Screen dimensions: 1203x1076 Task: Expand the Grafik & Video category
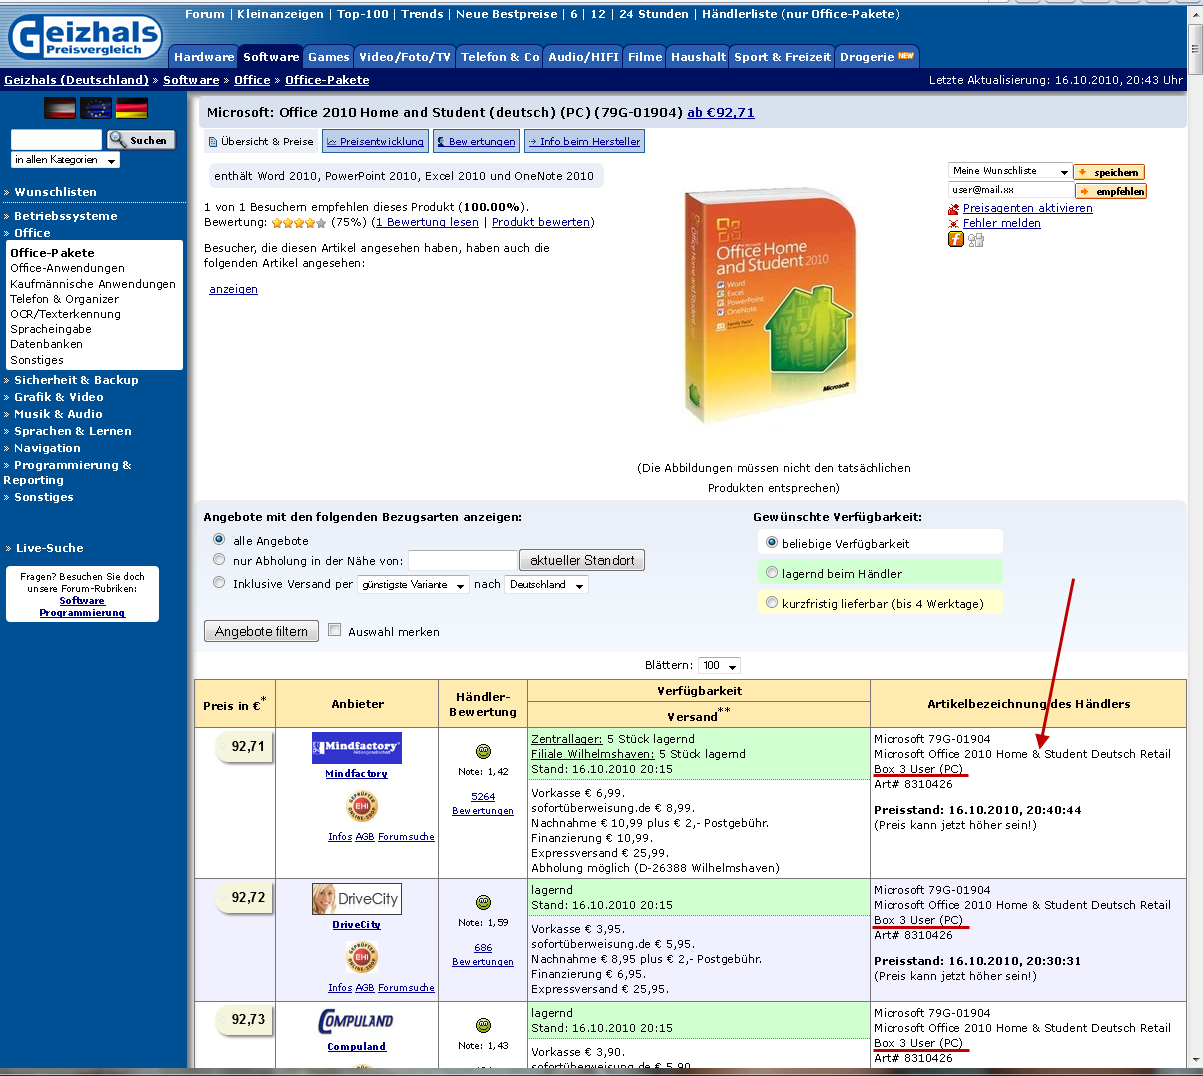point(59,397)
